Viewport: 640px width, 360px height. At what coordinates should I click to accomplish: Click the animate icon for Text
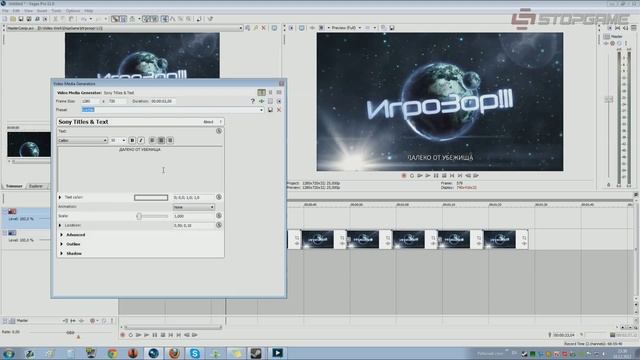(x=219, y=131)
